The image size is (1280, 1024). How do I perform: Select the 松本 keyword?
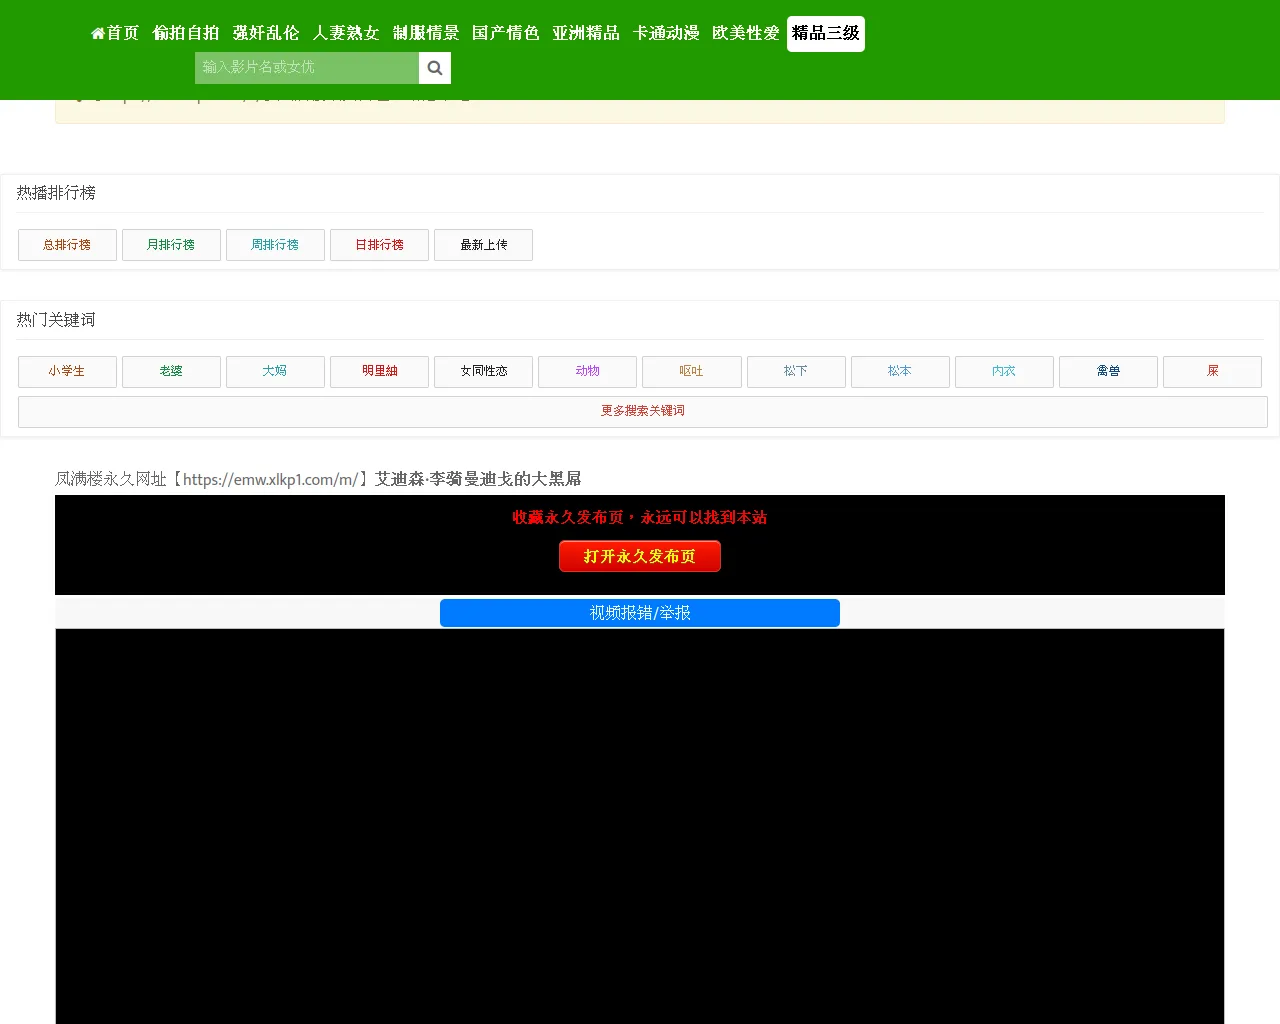tap(900, 371)
